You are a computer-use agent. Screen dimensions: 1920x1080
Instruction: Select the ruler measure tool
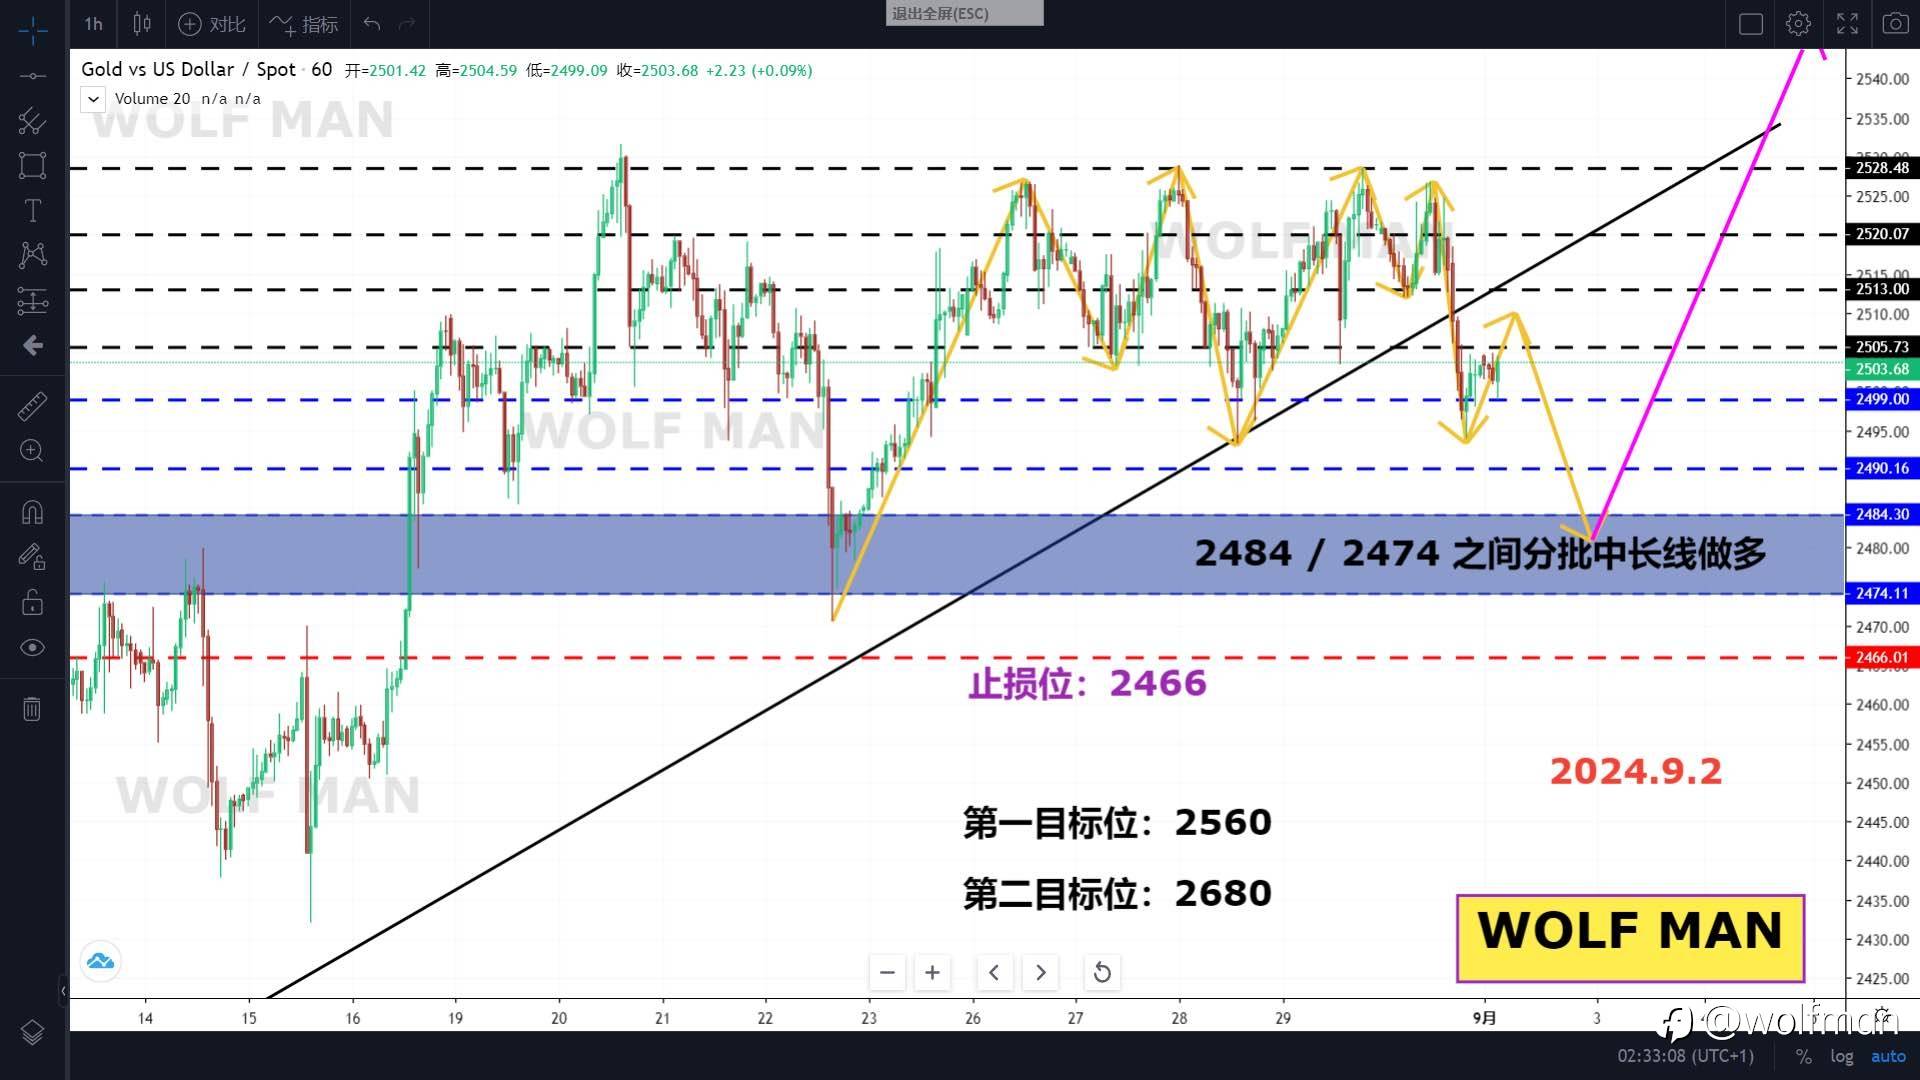32,406
